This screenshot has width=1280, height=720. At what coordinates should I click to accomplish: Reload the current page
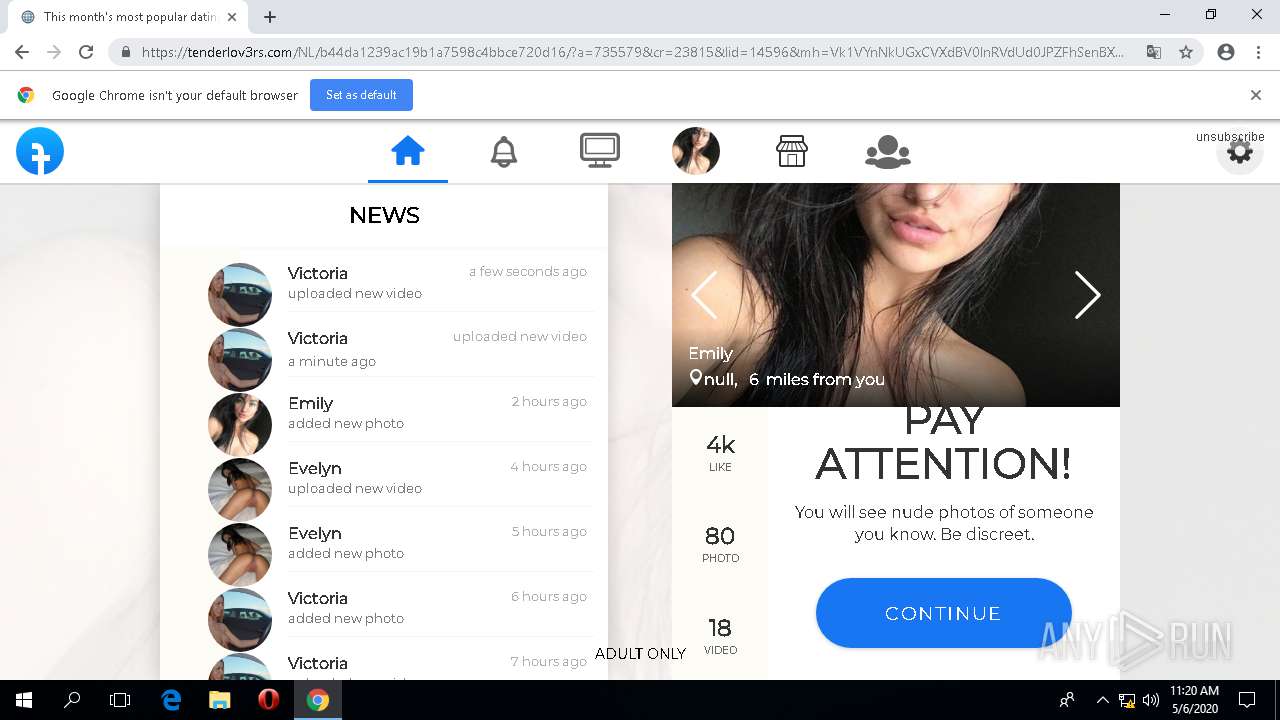[86, 52]
